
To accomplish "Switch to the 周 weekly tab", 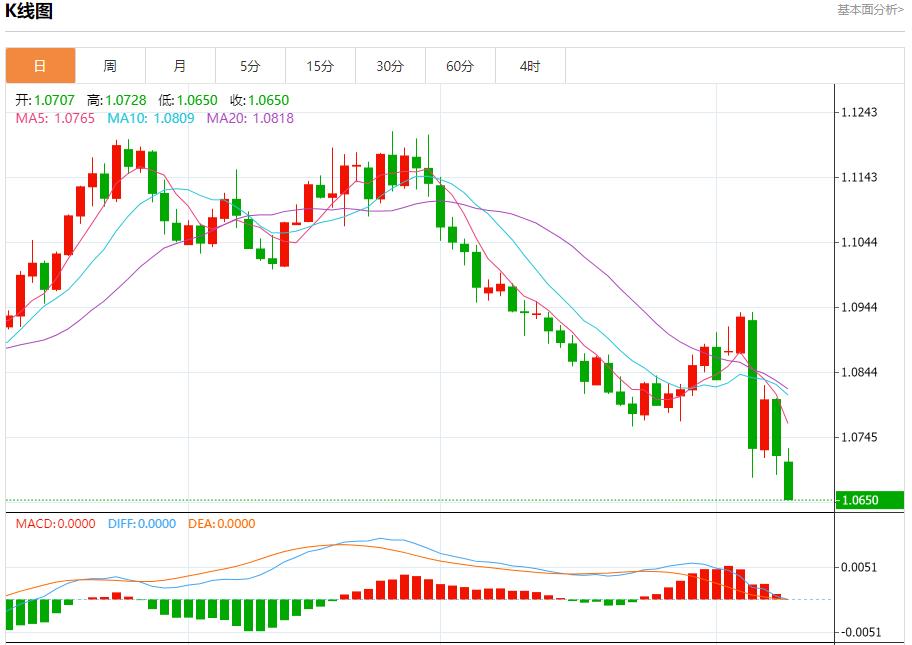I will (110, 66).
